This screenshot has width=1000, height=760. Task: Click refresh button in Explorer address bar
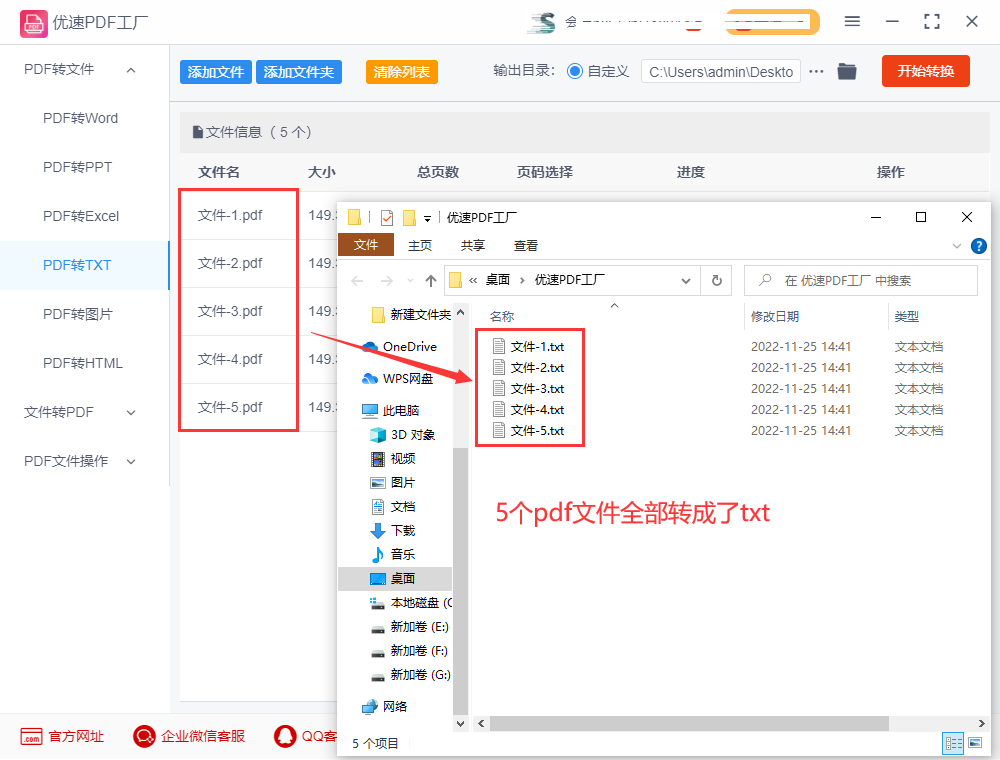coord(717,281)
